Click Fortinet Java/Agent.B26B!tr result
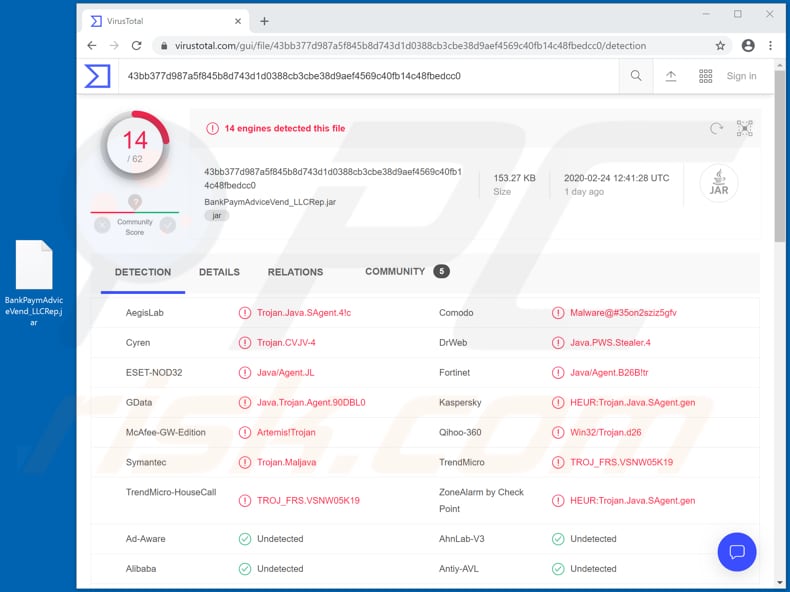This screenshot has height=592, width=790. pos(609,373)
